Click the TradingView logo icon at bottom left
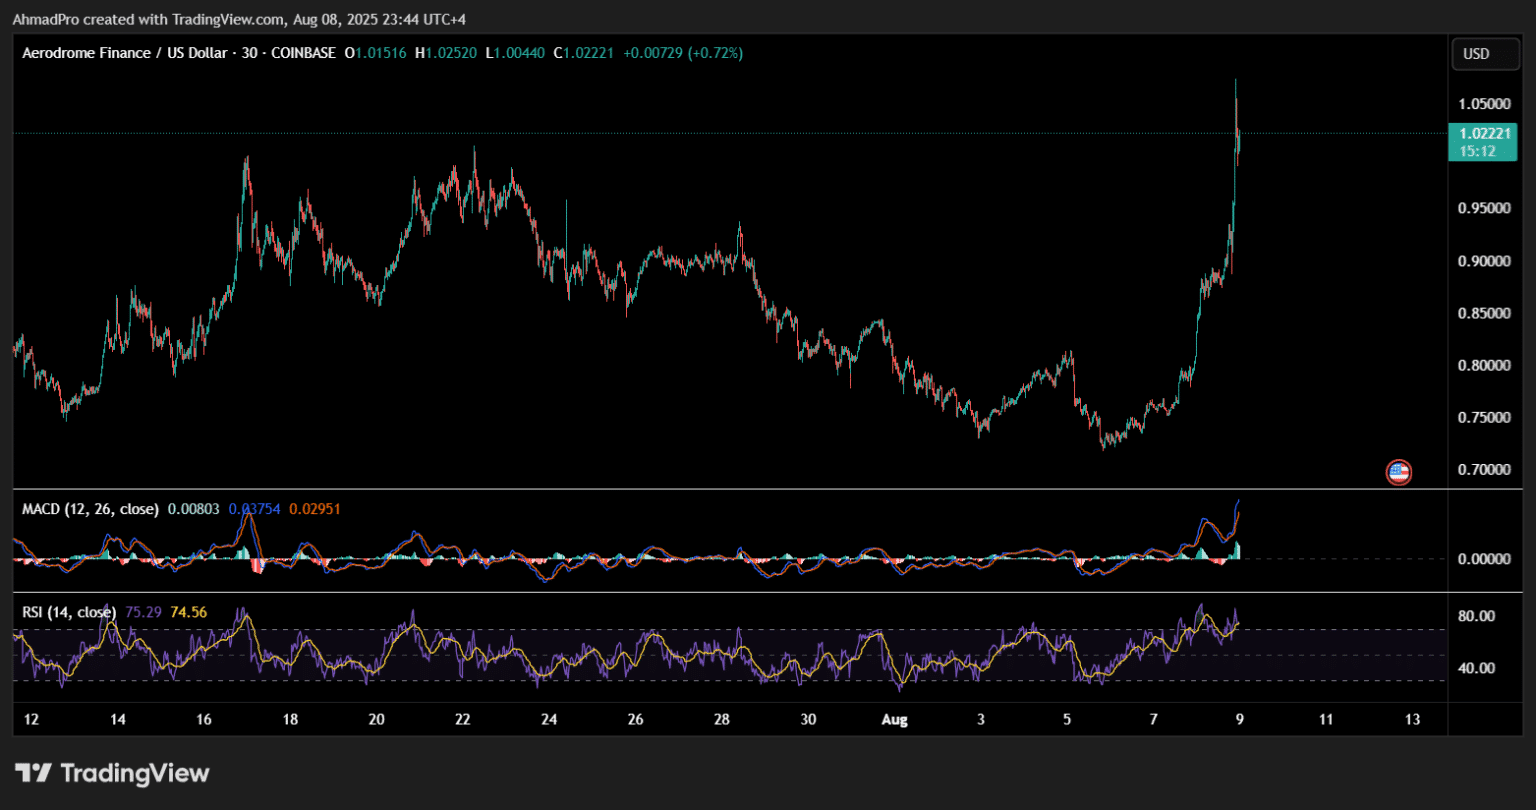 click(34, 773)
